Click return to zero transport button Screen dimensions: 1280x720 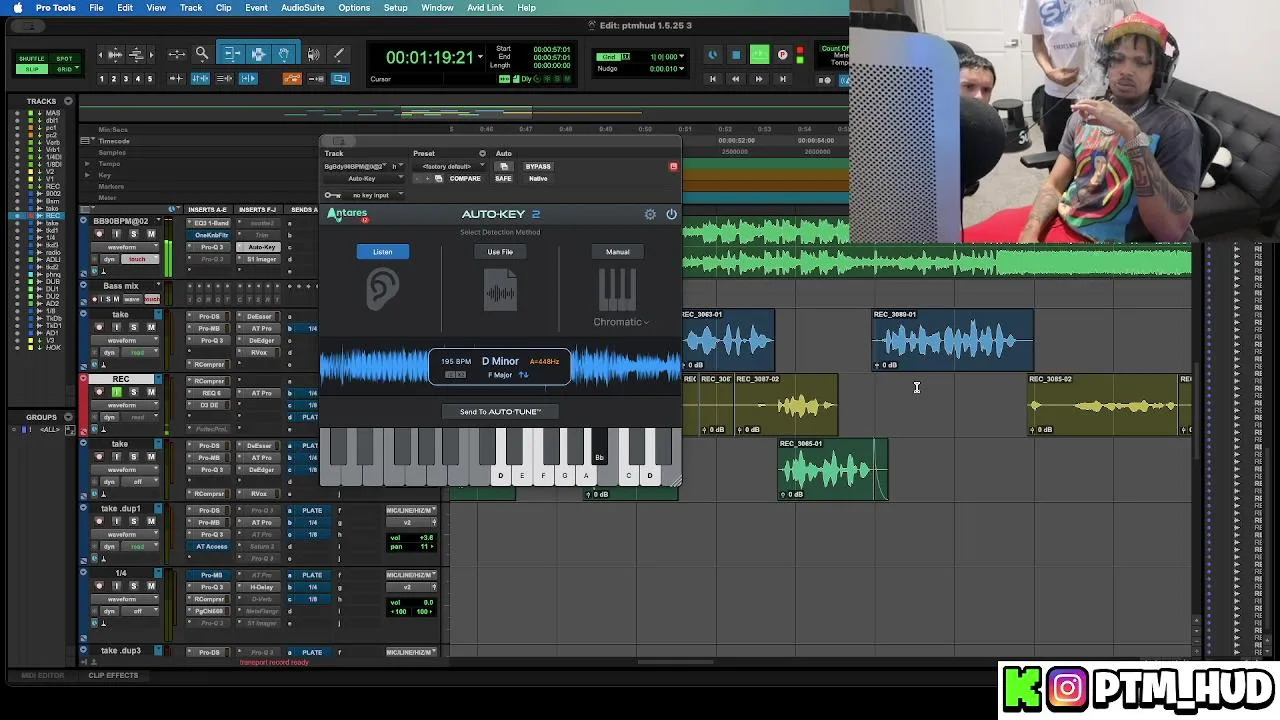tap(713, 79)
